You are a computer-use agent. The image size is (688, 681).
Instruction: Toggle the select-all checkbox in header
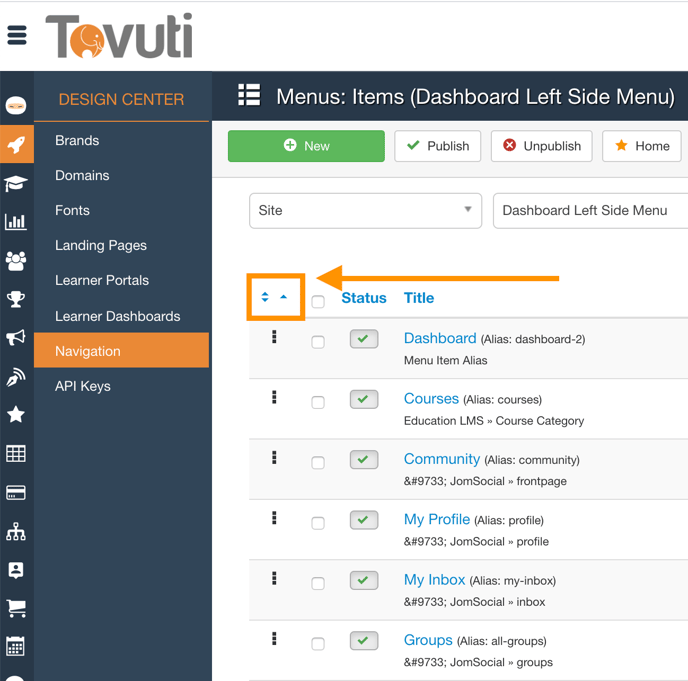tap(318, 301)
